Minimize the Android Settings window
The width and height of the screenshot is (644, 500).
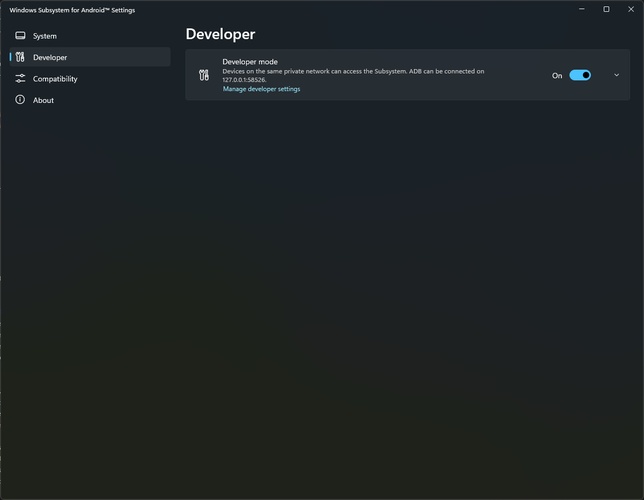coord(582,9)
